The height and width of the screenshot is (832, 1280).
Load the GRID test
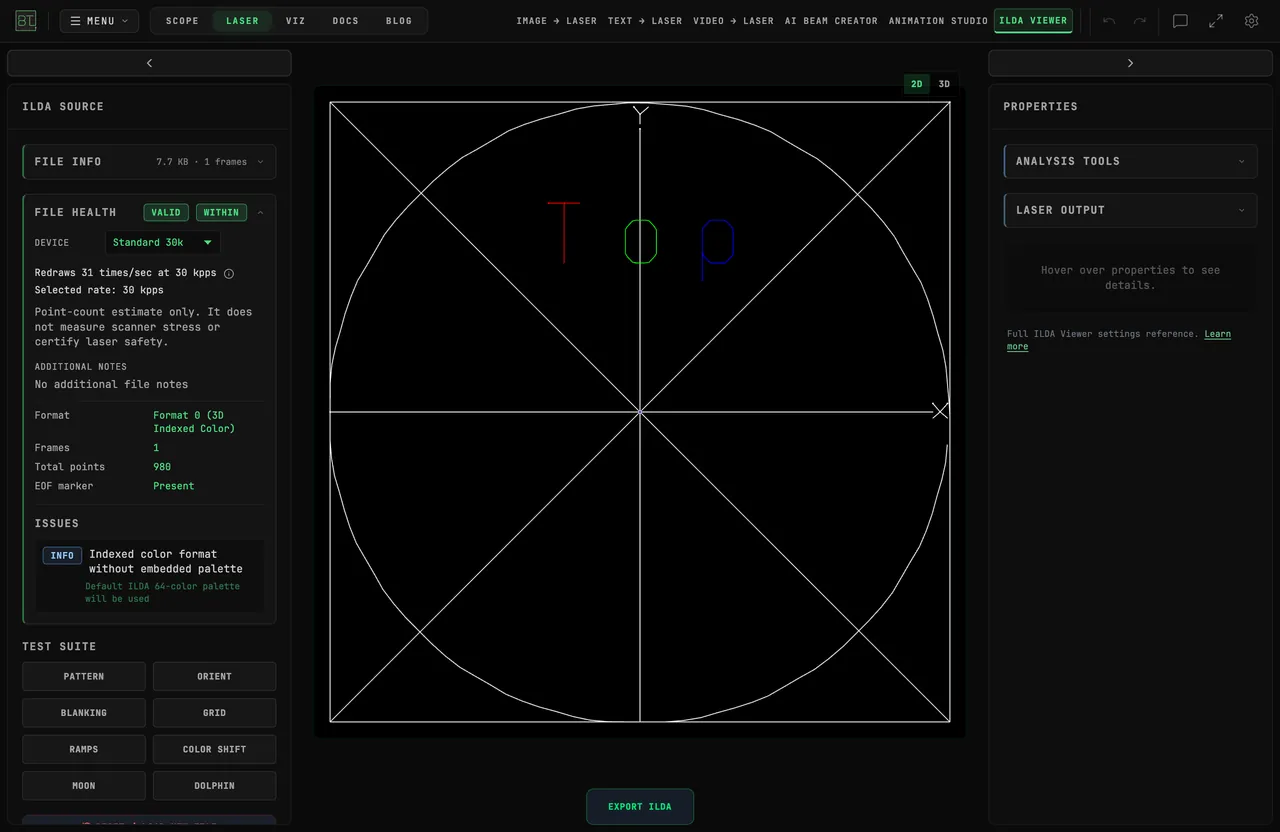click(214, 713)
